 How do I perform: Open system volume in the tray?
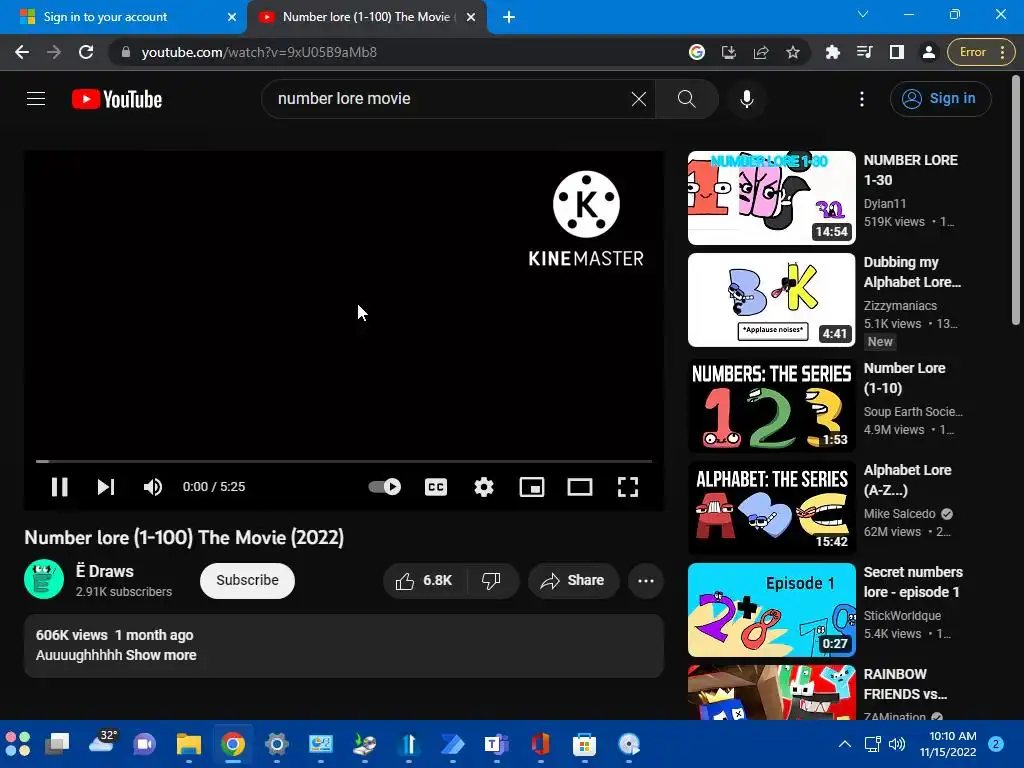coord(897,744)
